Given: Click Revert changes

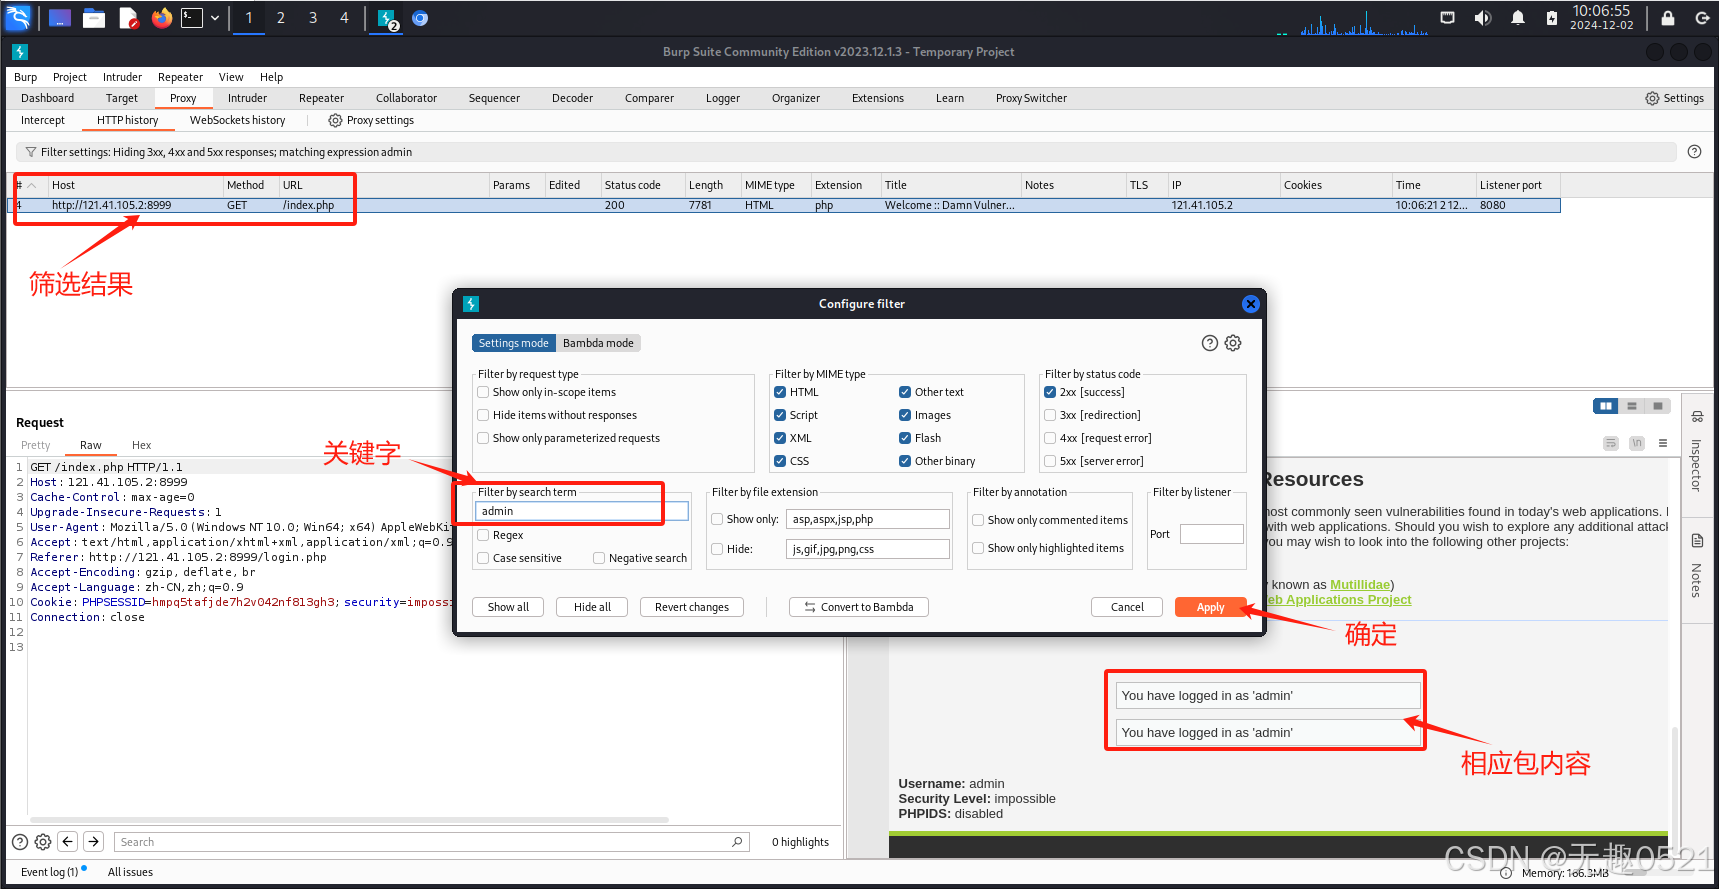Looking at the screenshot, I should [692, 607].
